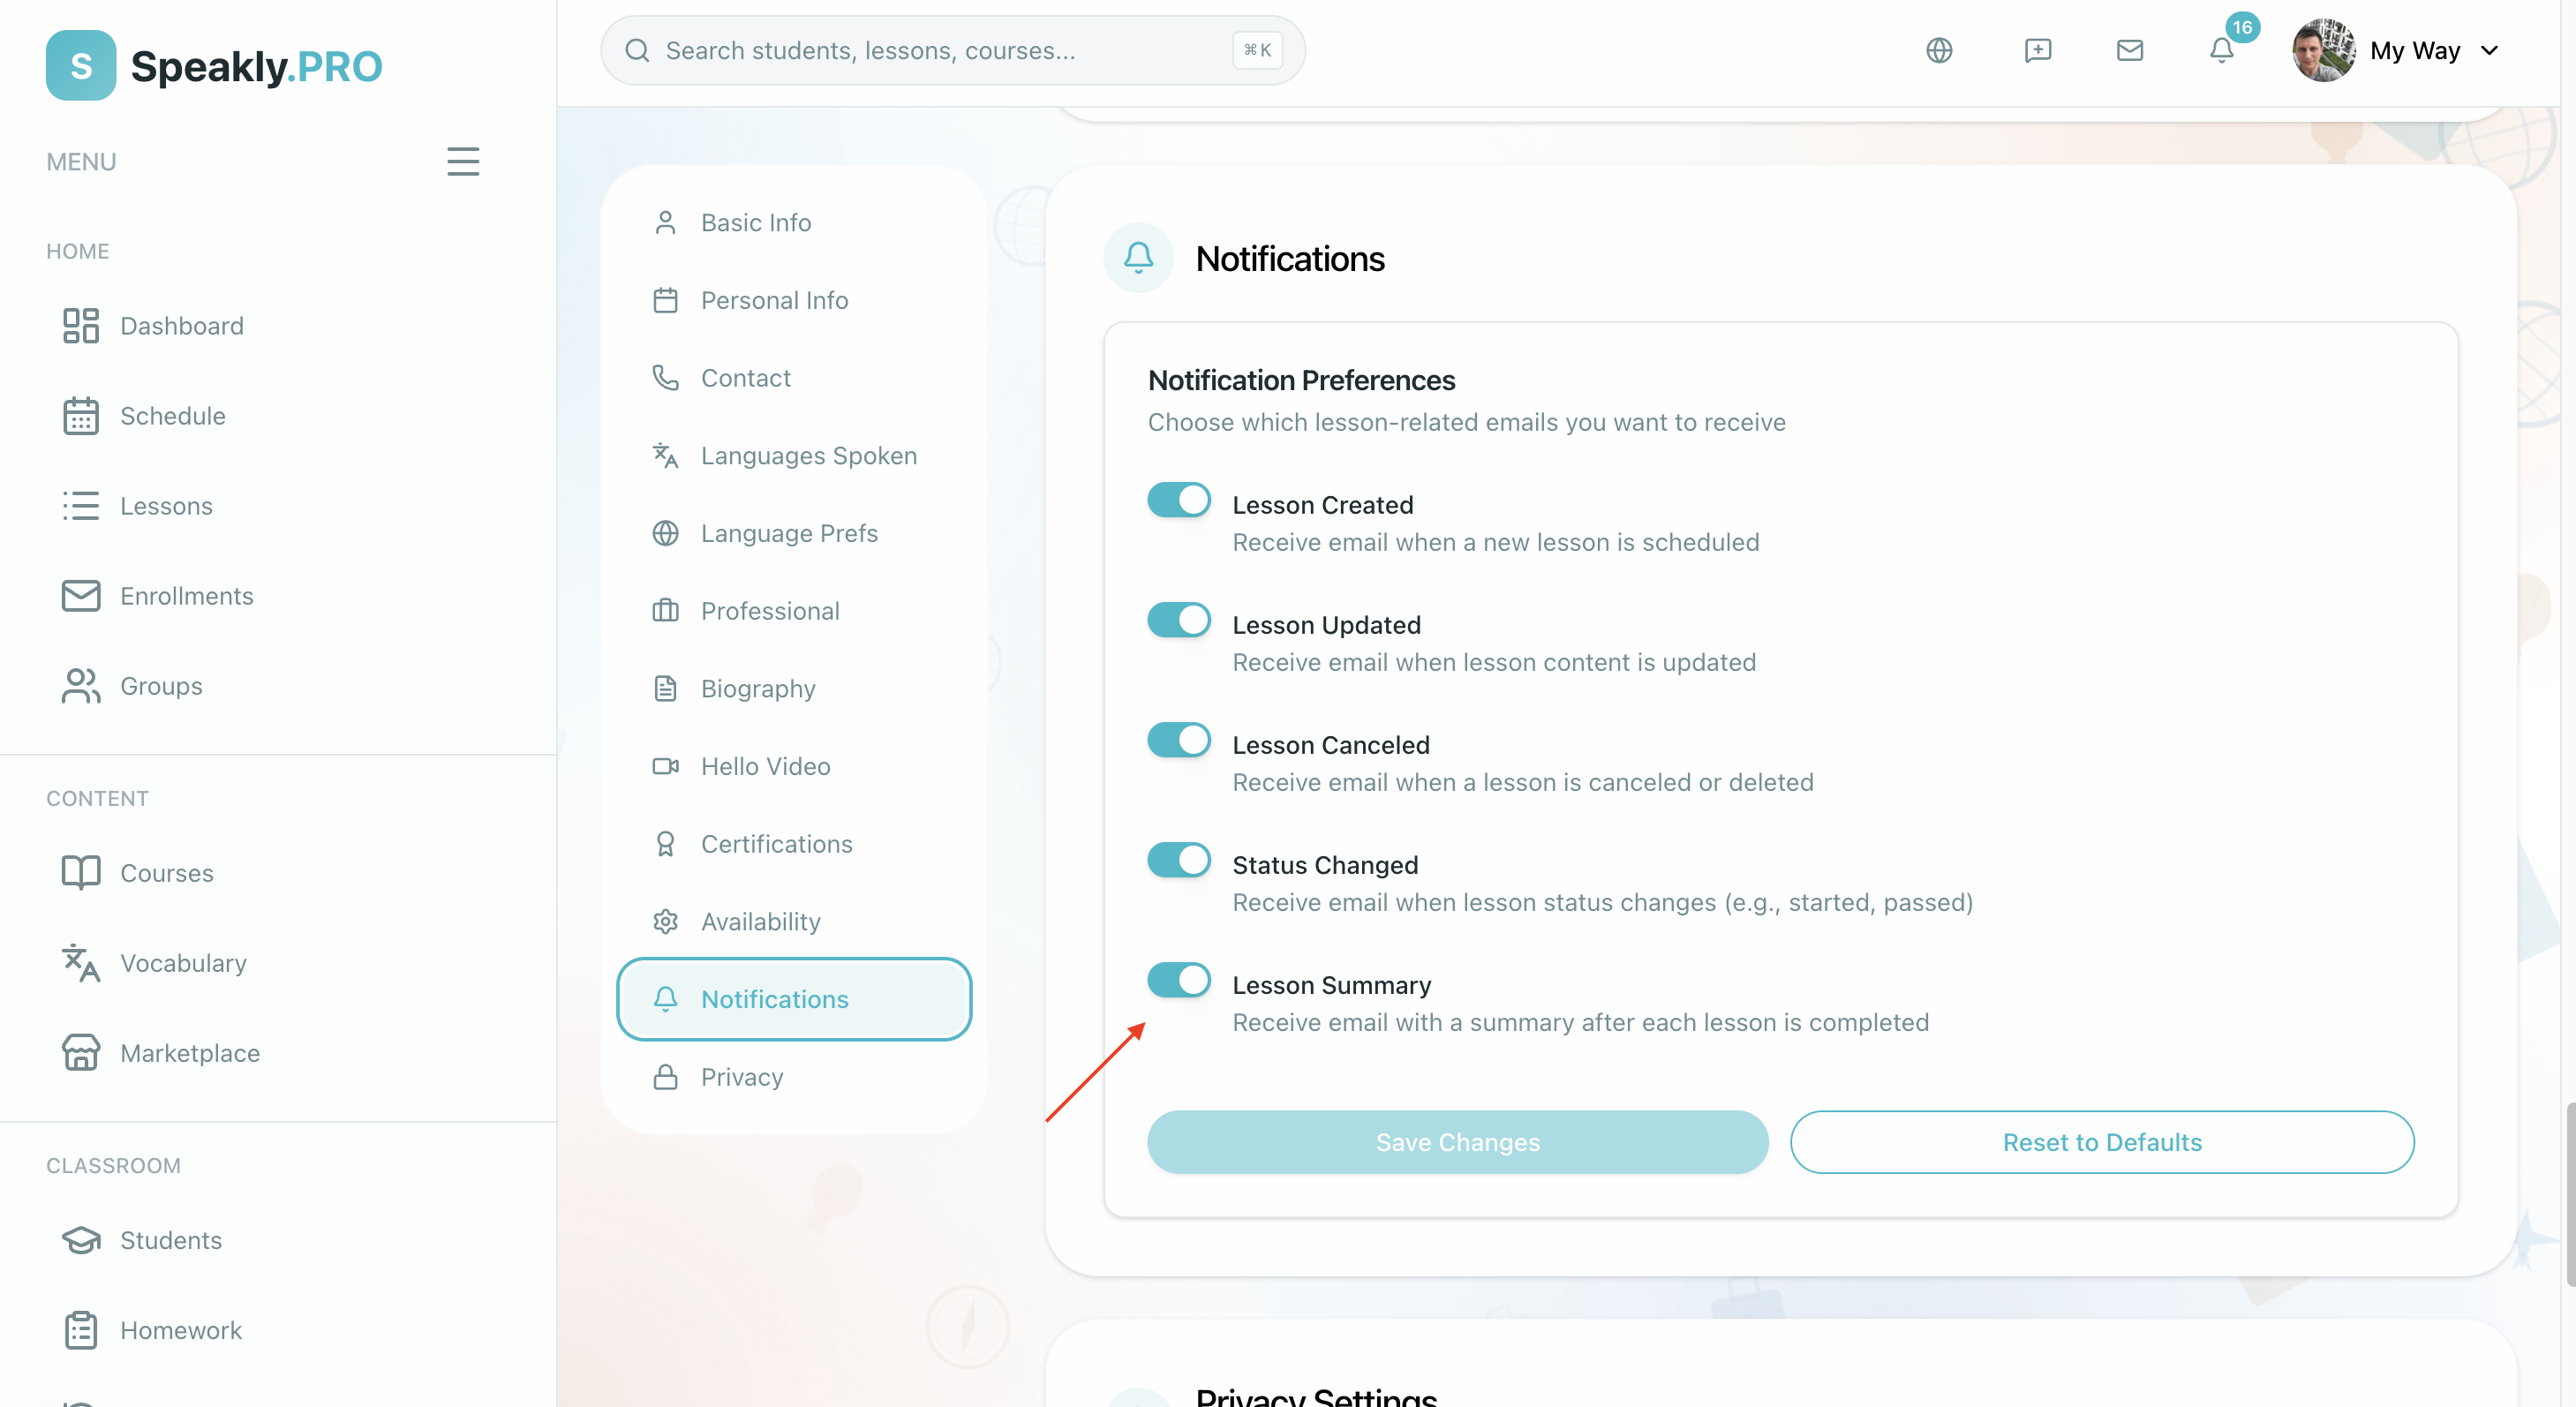This screenshot has width=2576, height=1407.
Task: Click the Contact phone icon
Action: 665,378
